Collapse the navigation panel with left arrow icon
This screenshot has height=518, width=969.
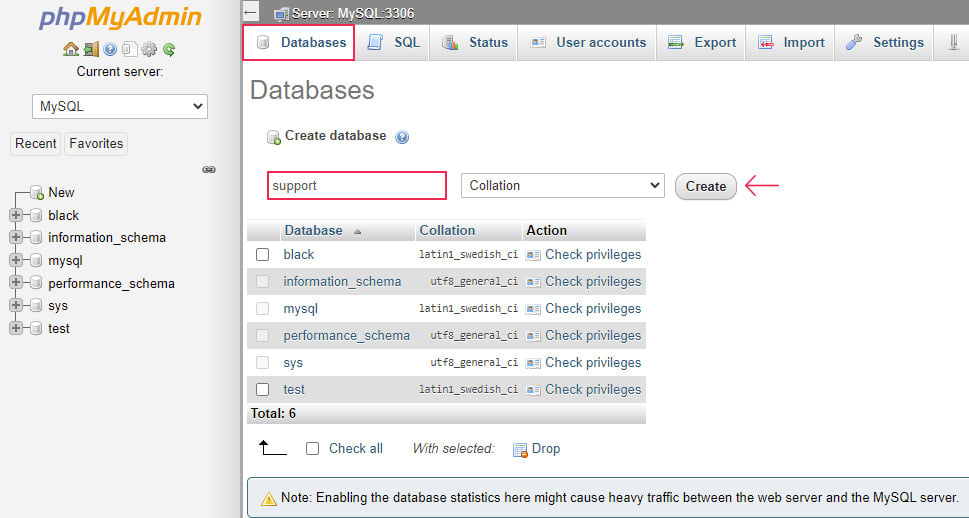coord(250,12)
